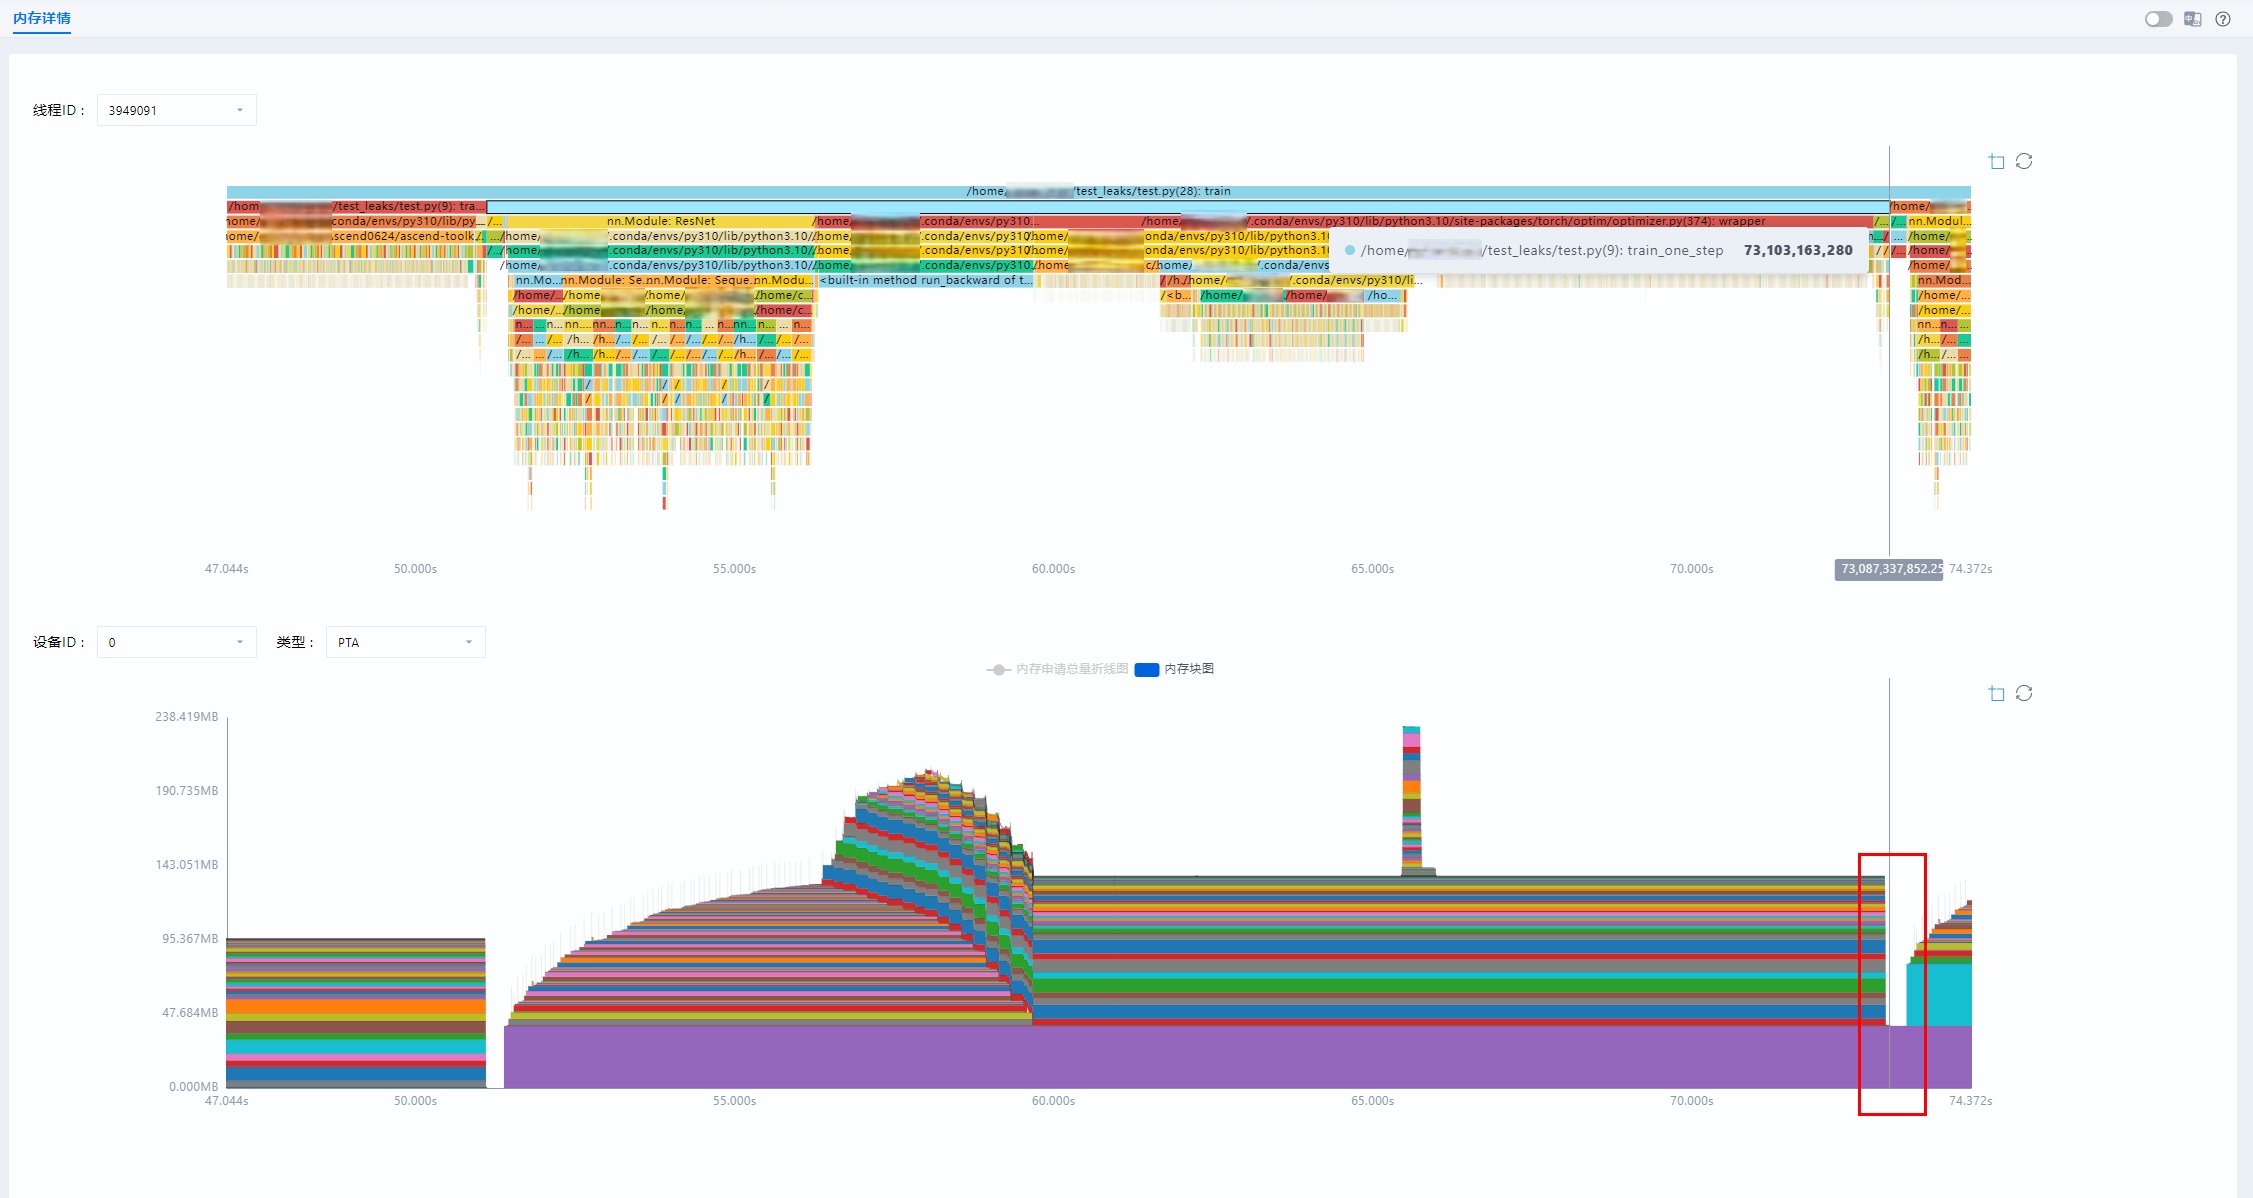Select the test.py(28): train flame bar
This screenshot has width=2253, height=1198.
coord(1098,191)
